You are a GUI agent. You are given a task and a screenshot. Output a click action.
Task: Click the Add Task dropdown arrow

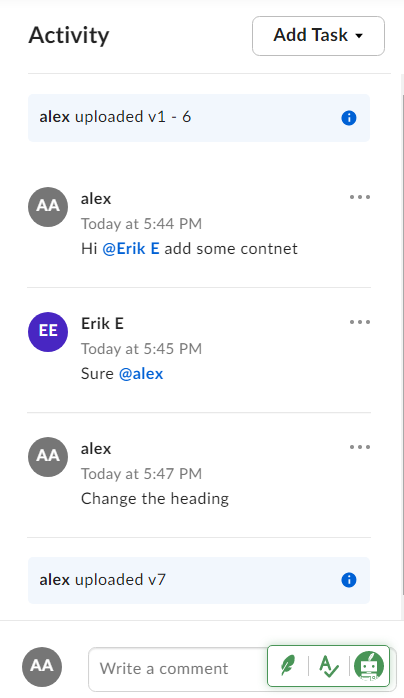click(x=359, y=36)
